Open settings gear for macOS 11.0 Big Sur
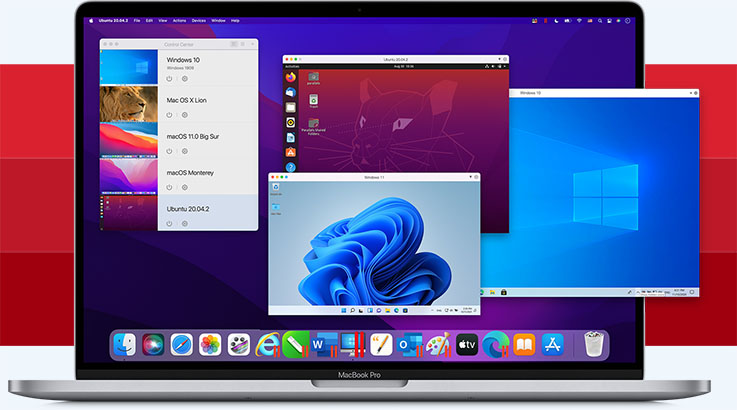The width and height of the screenshot is (737, 410). point(185,151)
